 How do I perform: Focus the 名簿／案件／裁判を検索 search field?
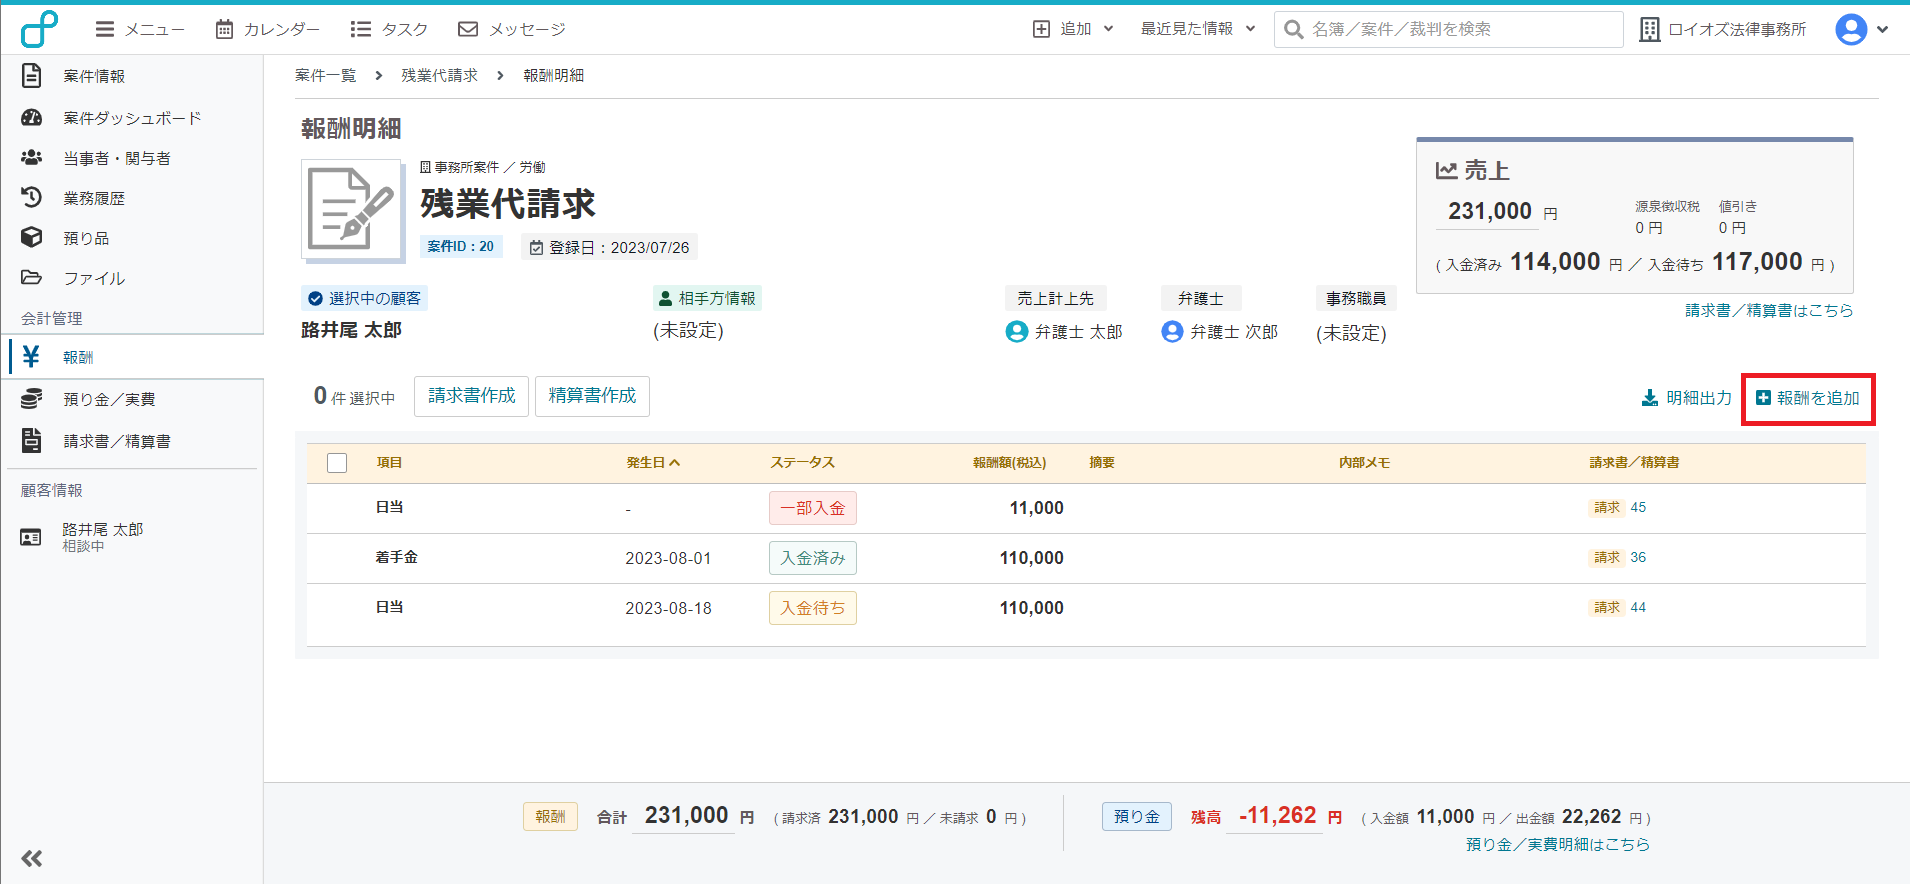coord(1448,29)
